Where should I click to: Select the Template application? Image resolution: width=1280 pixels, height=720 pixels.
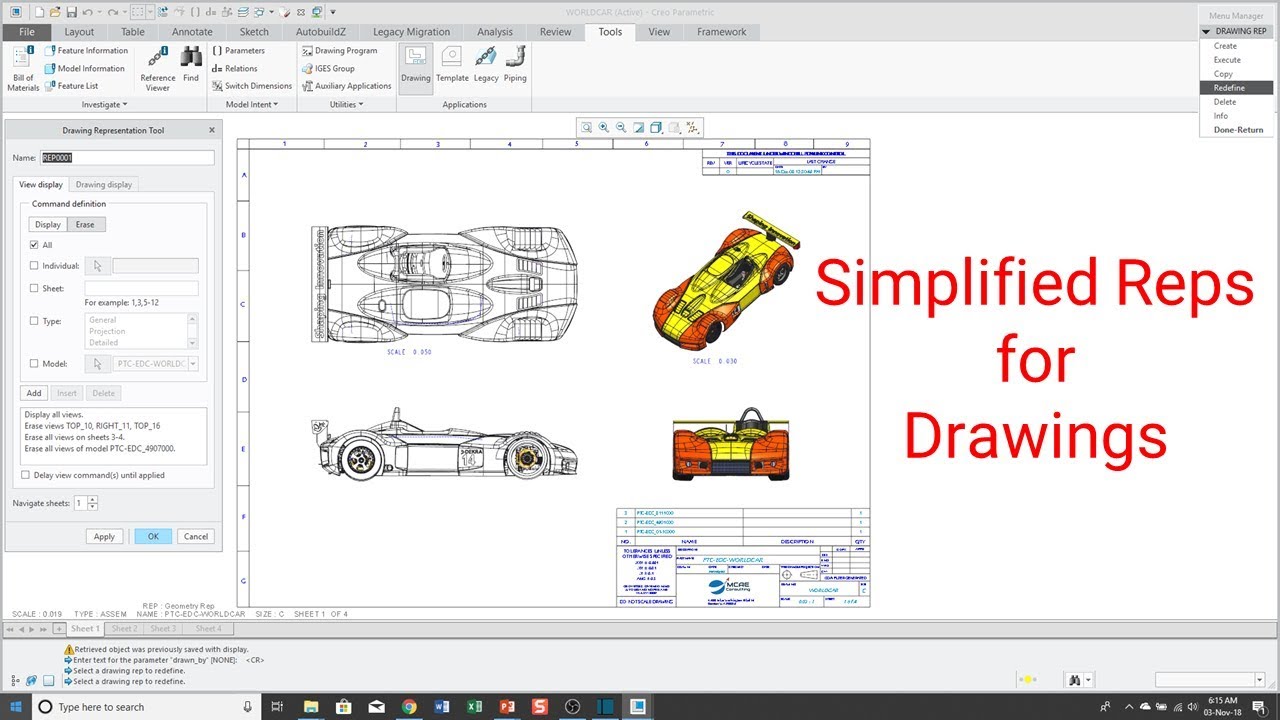point(452,65)
